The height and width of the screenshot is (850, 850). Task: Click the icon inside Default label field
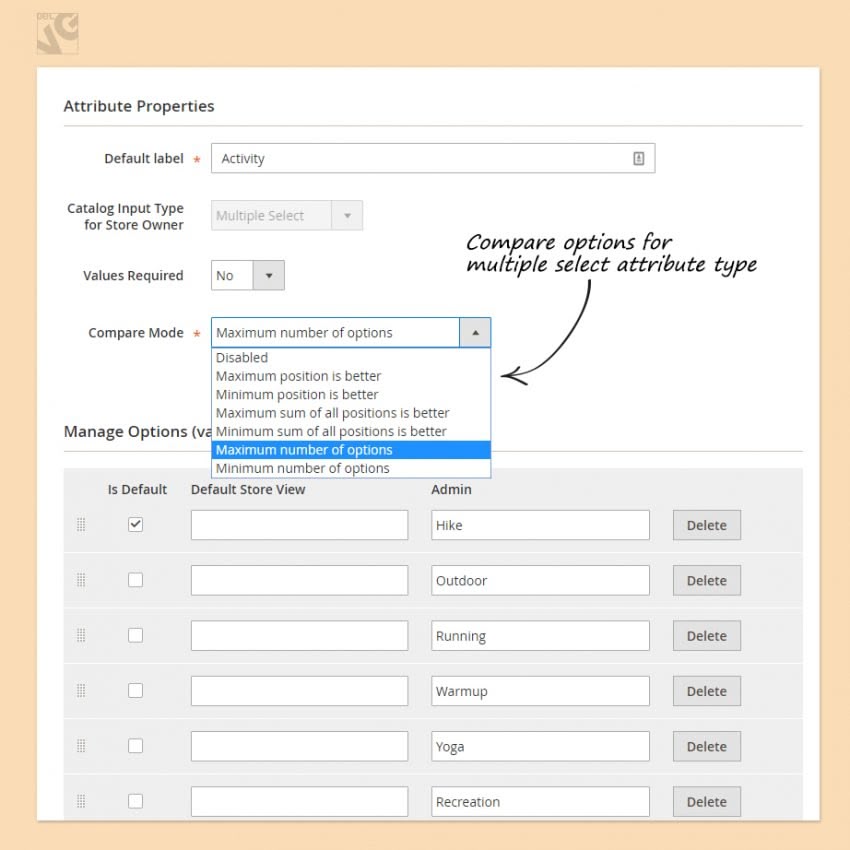pos(639,158)
